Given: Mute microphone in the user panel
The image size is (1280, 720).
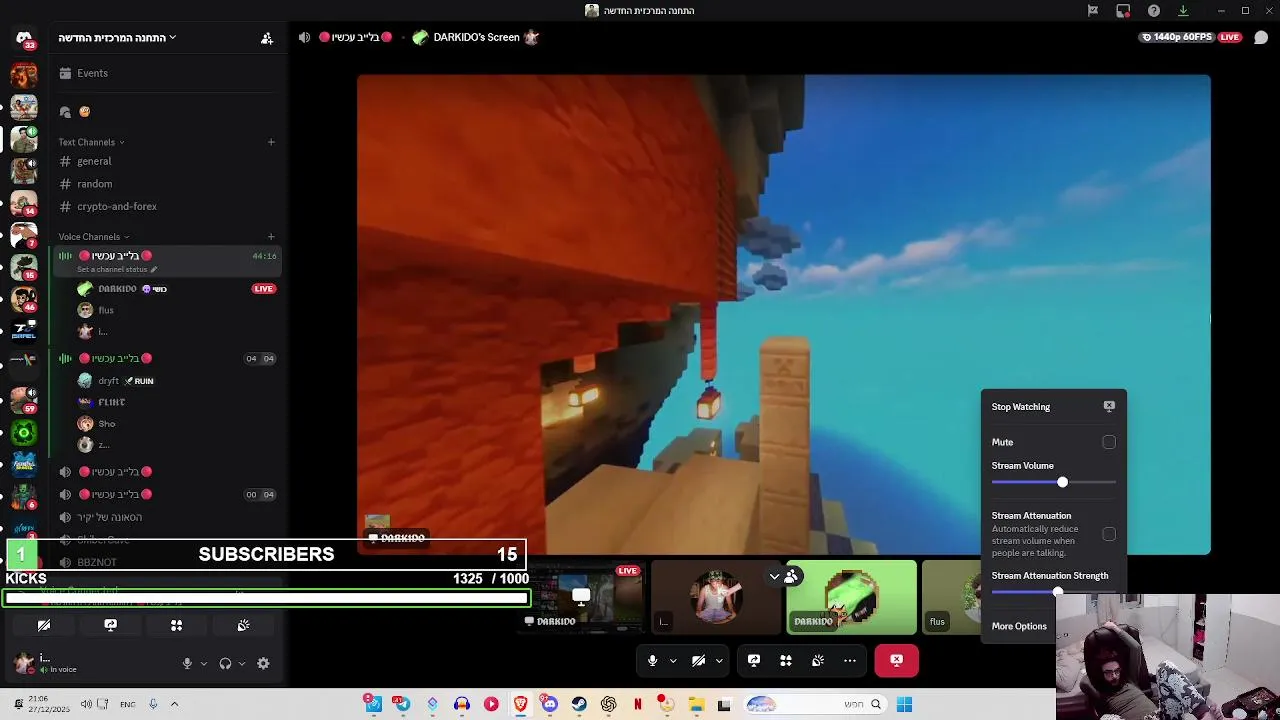Looking at the screenshot, I should click(187, 663).
